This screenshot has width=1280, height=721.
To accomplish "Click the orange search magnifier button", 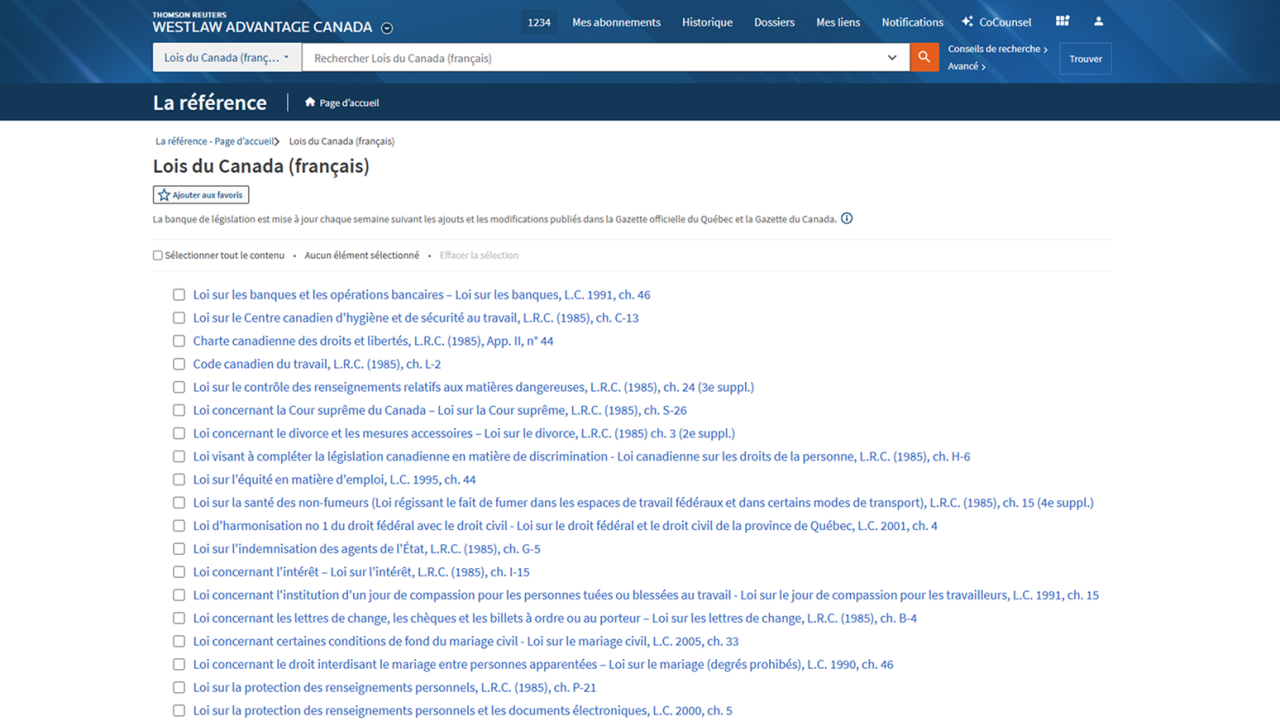I will 925,58.
